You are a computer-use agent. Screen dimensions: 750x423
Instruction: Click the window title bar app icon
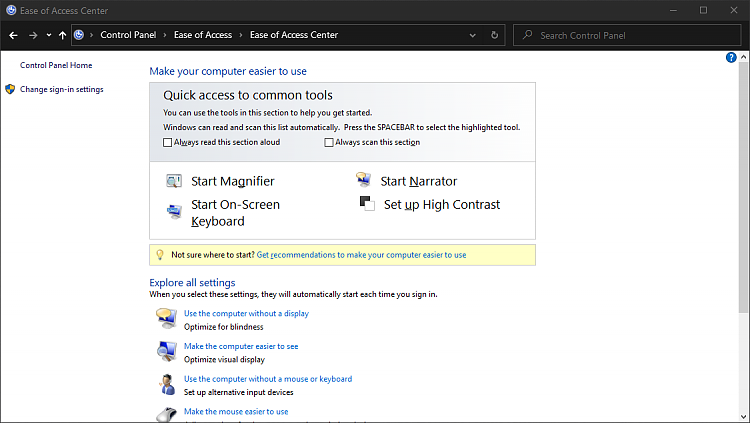pos(11,10)
